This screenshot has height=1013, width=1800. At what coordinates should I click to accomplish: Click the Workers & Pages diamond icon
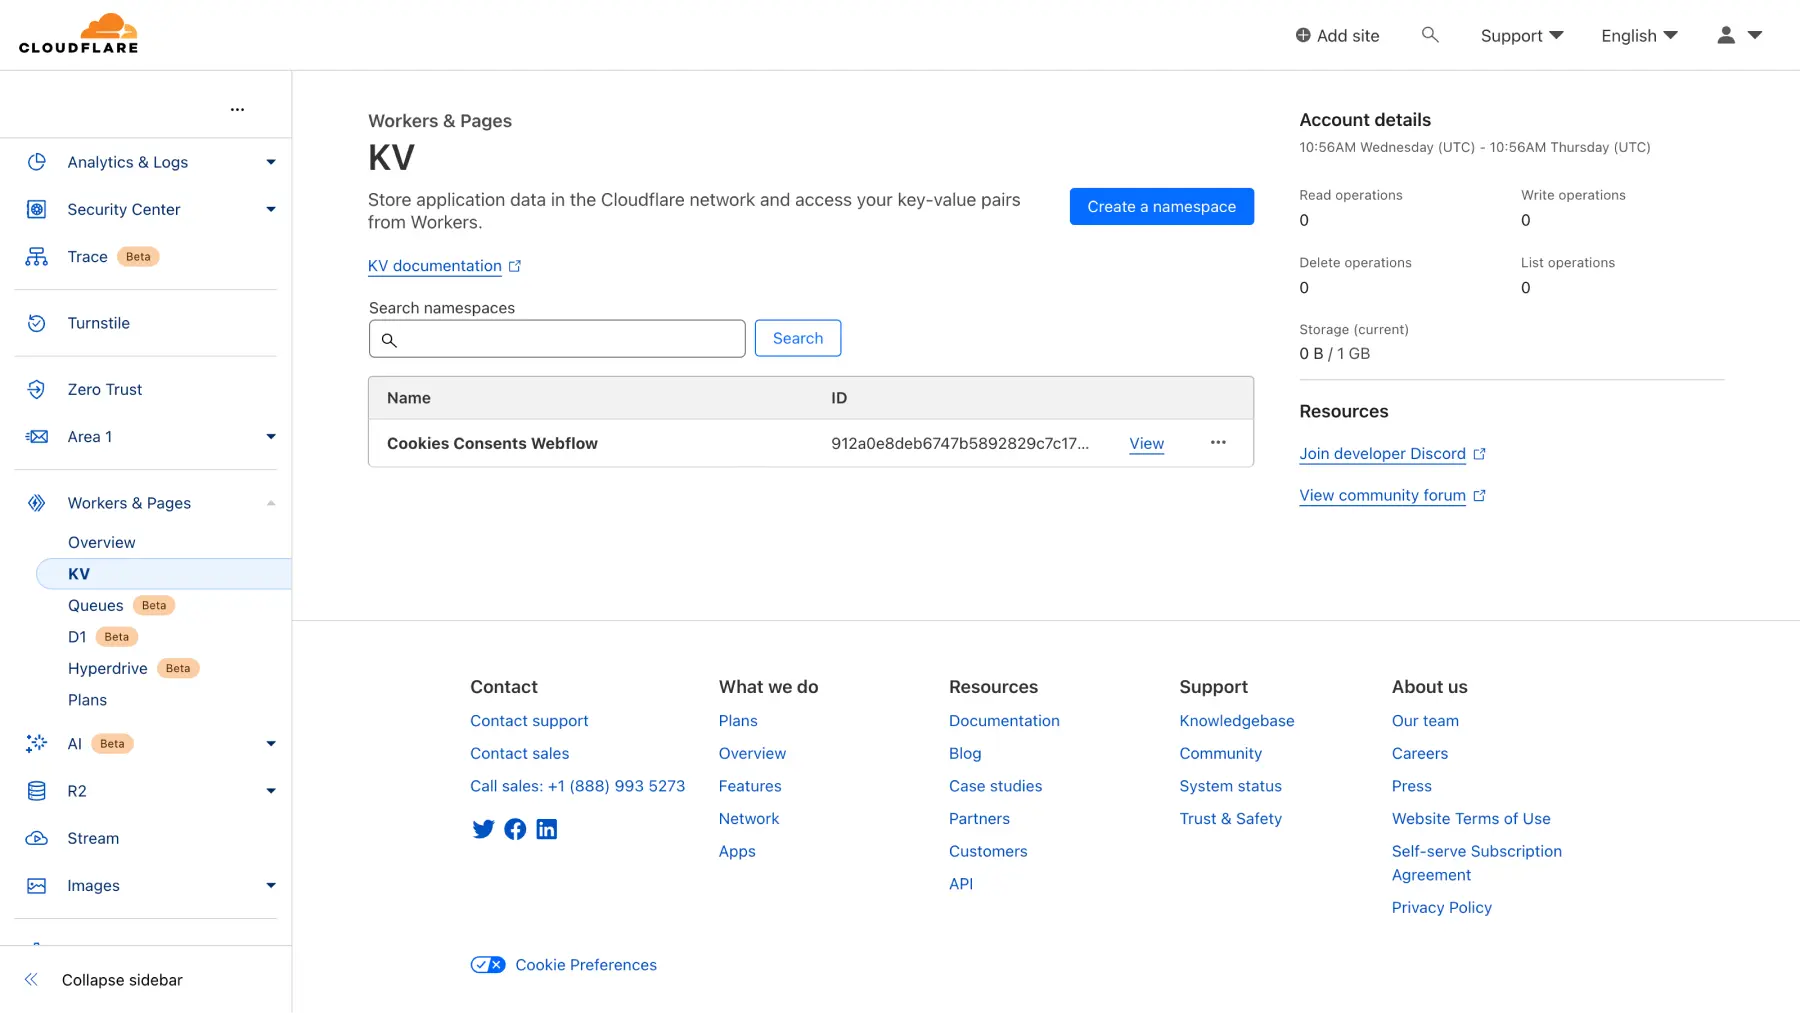(x=37, y=503)
